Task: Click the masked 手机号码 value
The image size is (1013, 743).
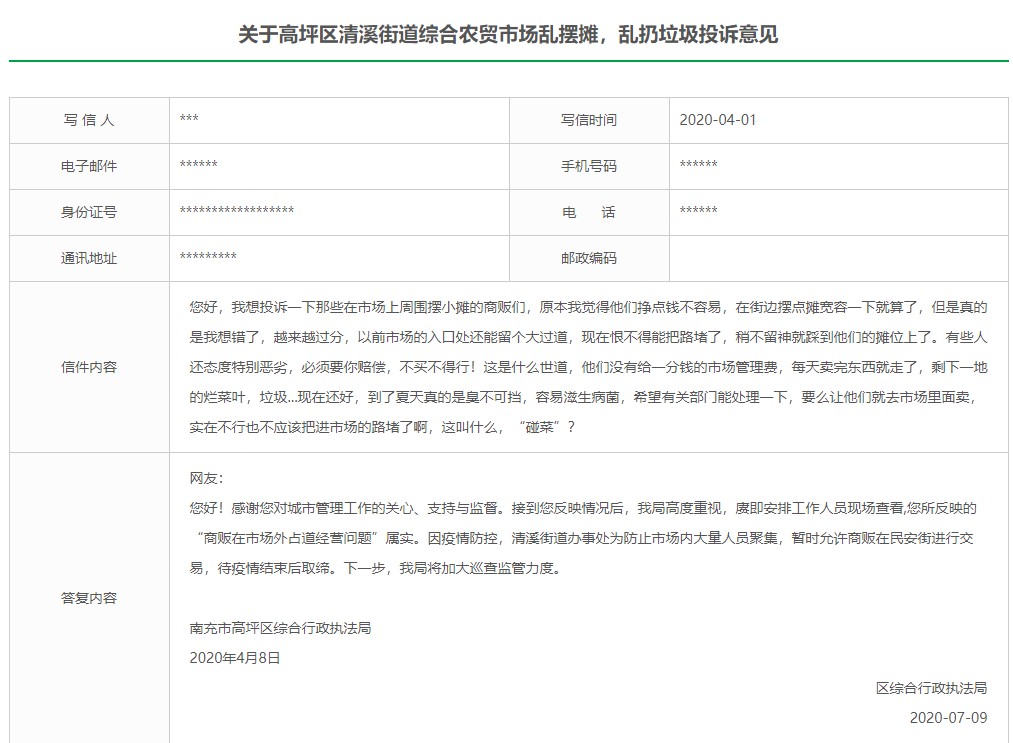Action: (x=698, y=166)
